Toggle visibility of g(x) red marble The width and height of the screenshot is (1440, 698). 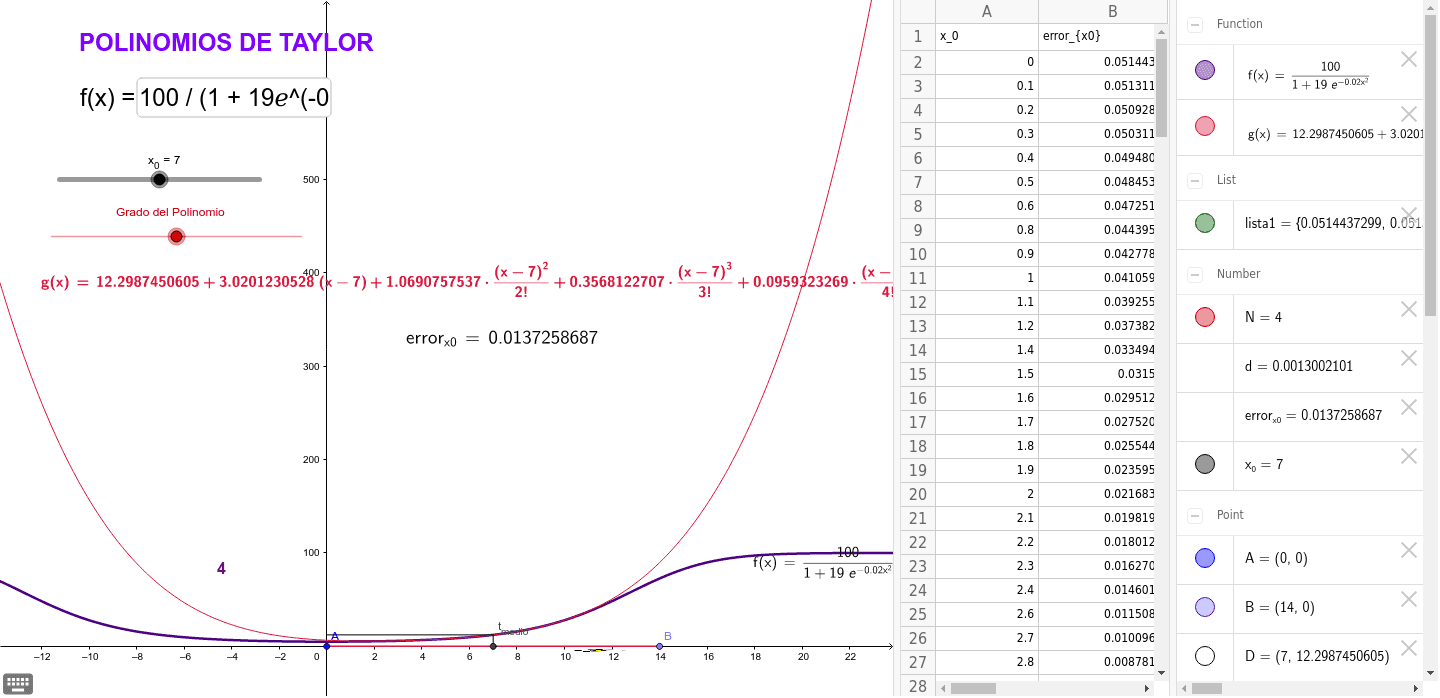(x=1205, y=126)
